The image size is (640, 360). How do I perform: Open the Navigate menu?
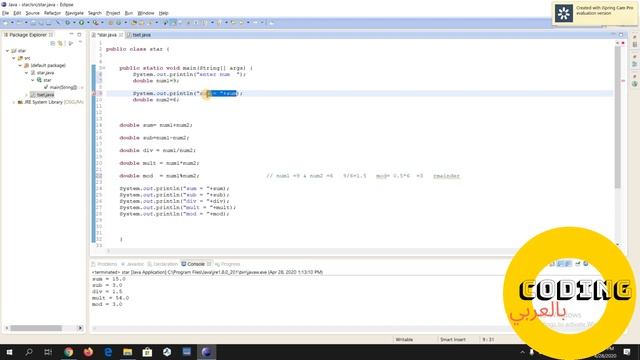(x=74, y=13)
